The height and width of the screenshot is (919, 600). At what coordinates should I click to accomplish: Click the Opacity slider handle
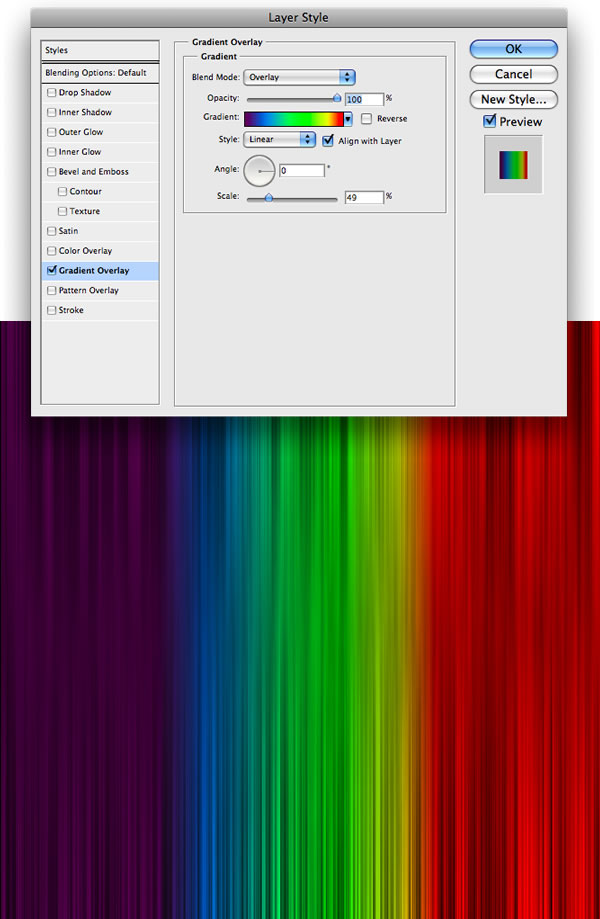(x=337, y=98)
